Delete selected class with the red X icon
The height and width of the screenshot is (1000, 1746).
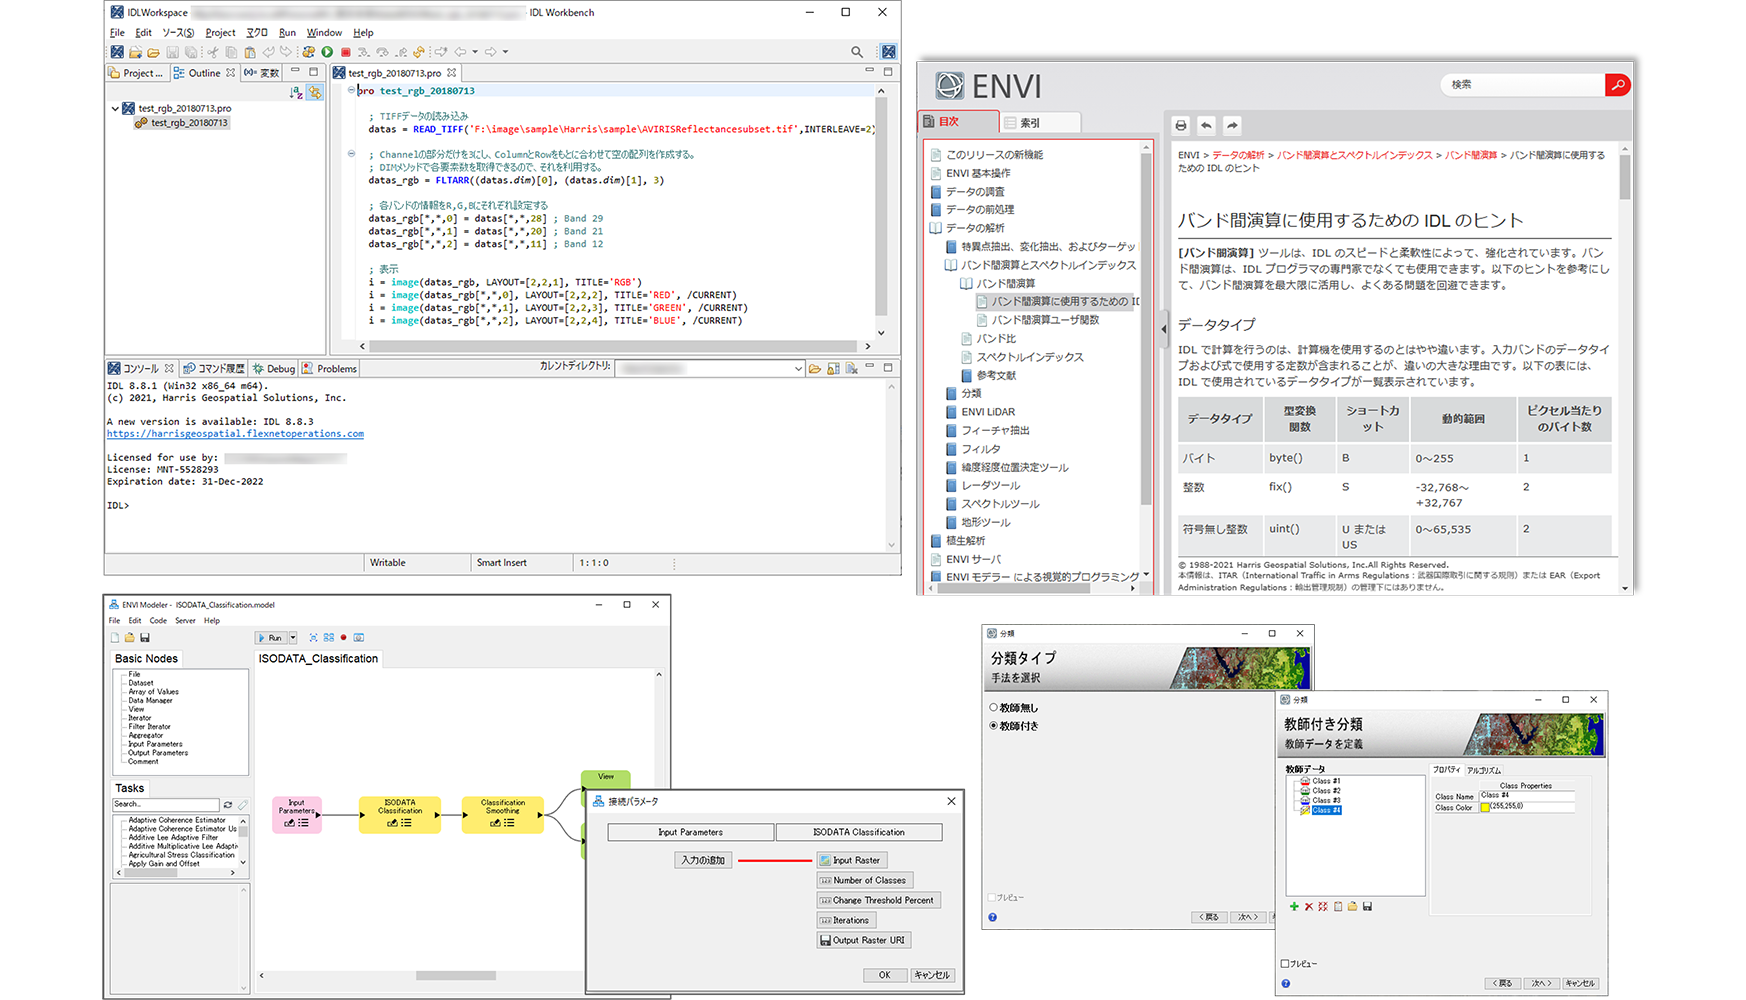(1308, 906)
